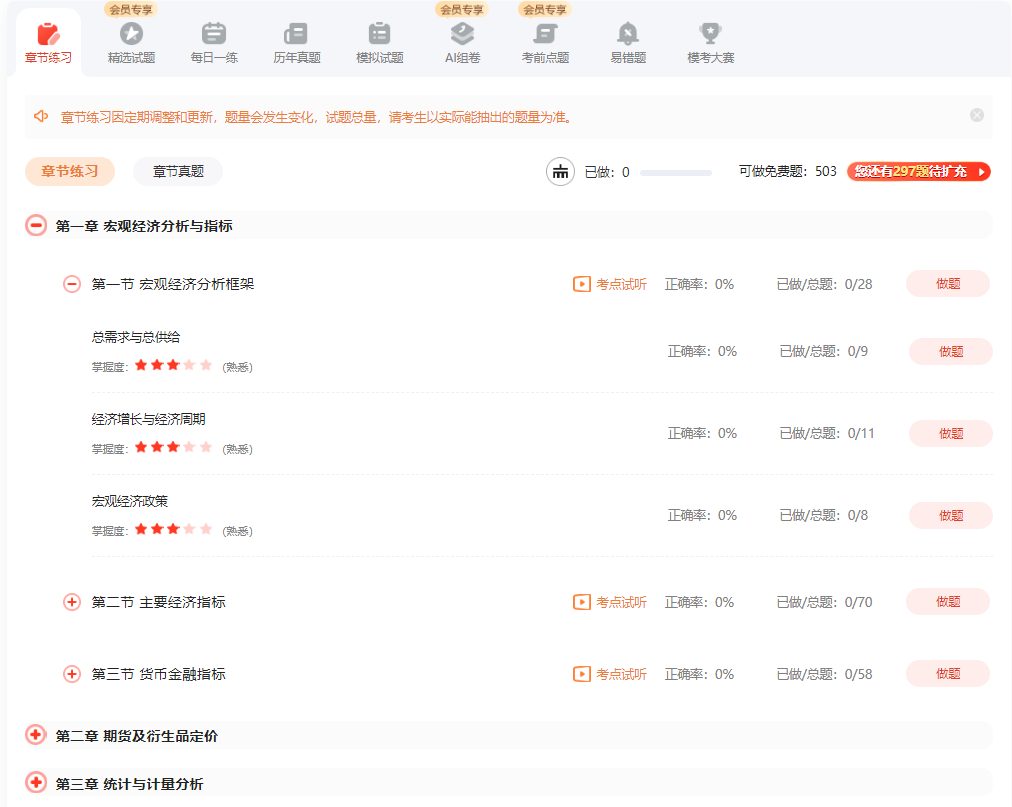Image resolution: width=1012 pixels, height=807 pixels.
Task: Collapse 第一章 宏观经济分析与指标
Action: [36, 225]
